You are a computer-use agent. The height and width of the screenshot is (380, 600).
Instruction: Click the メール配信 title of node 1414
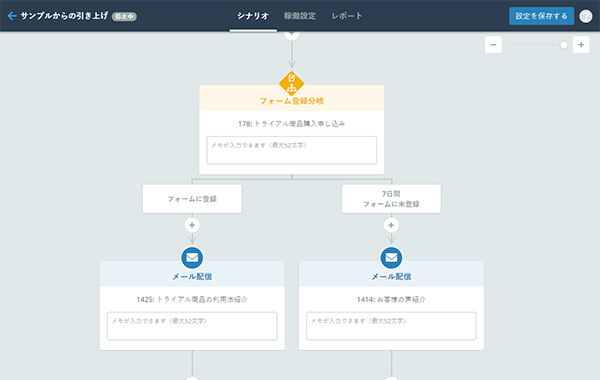(x=391, y=277)
